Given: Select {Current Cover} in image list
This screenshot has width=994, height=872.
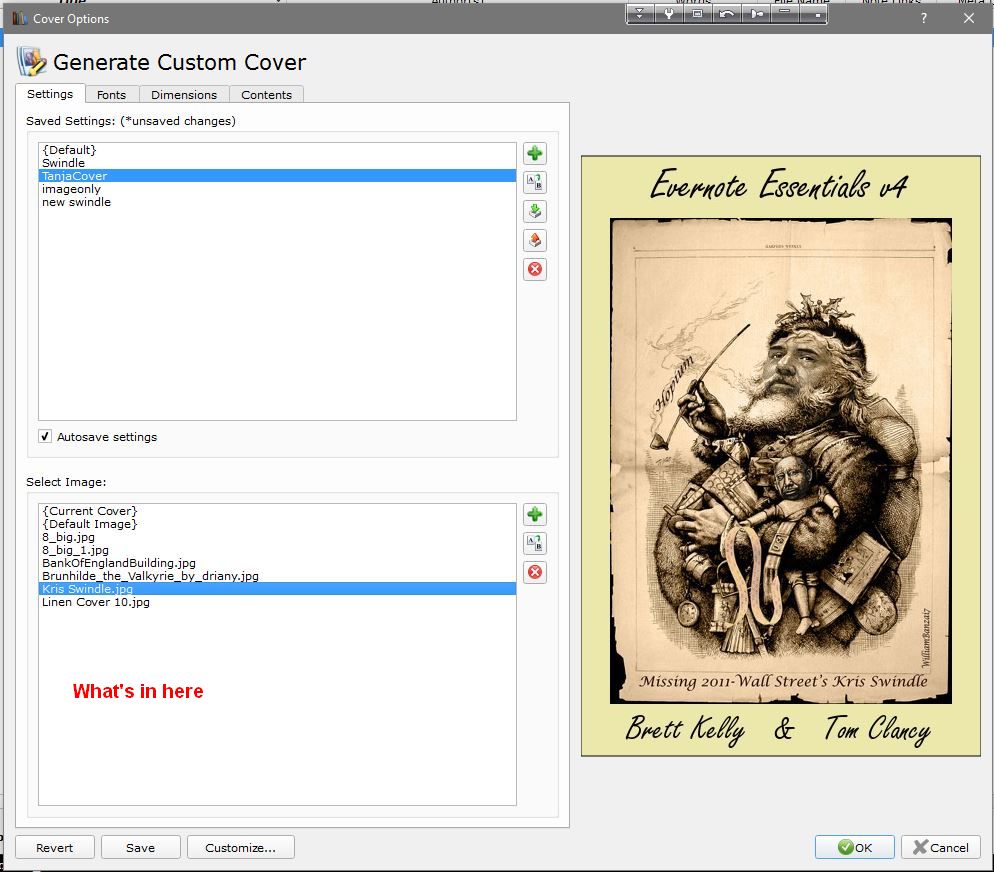Looking at the screenshot, I should pos(277,511).
